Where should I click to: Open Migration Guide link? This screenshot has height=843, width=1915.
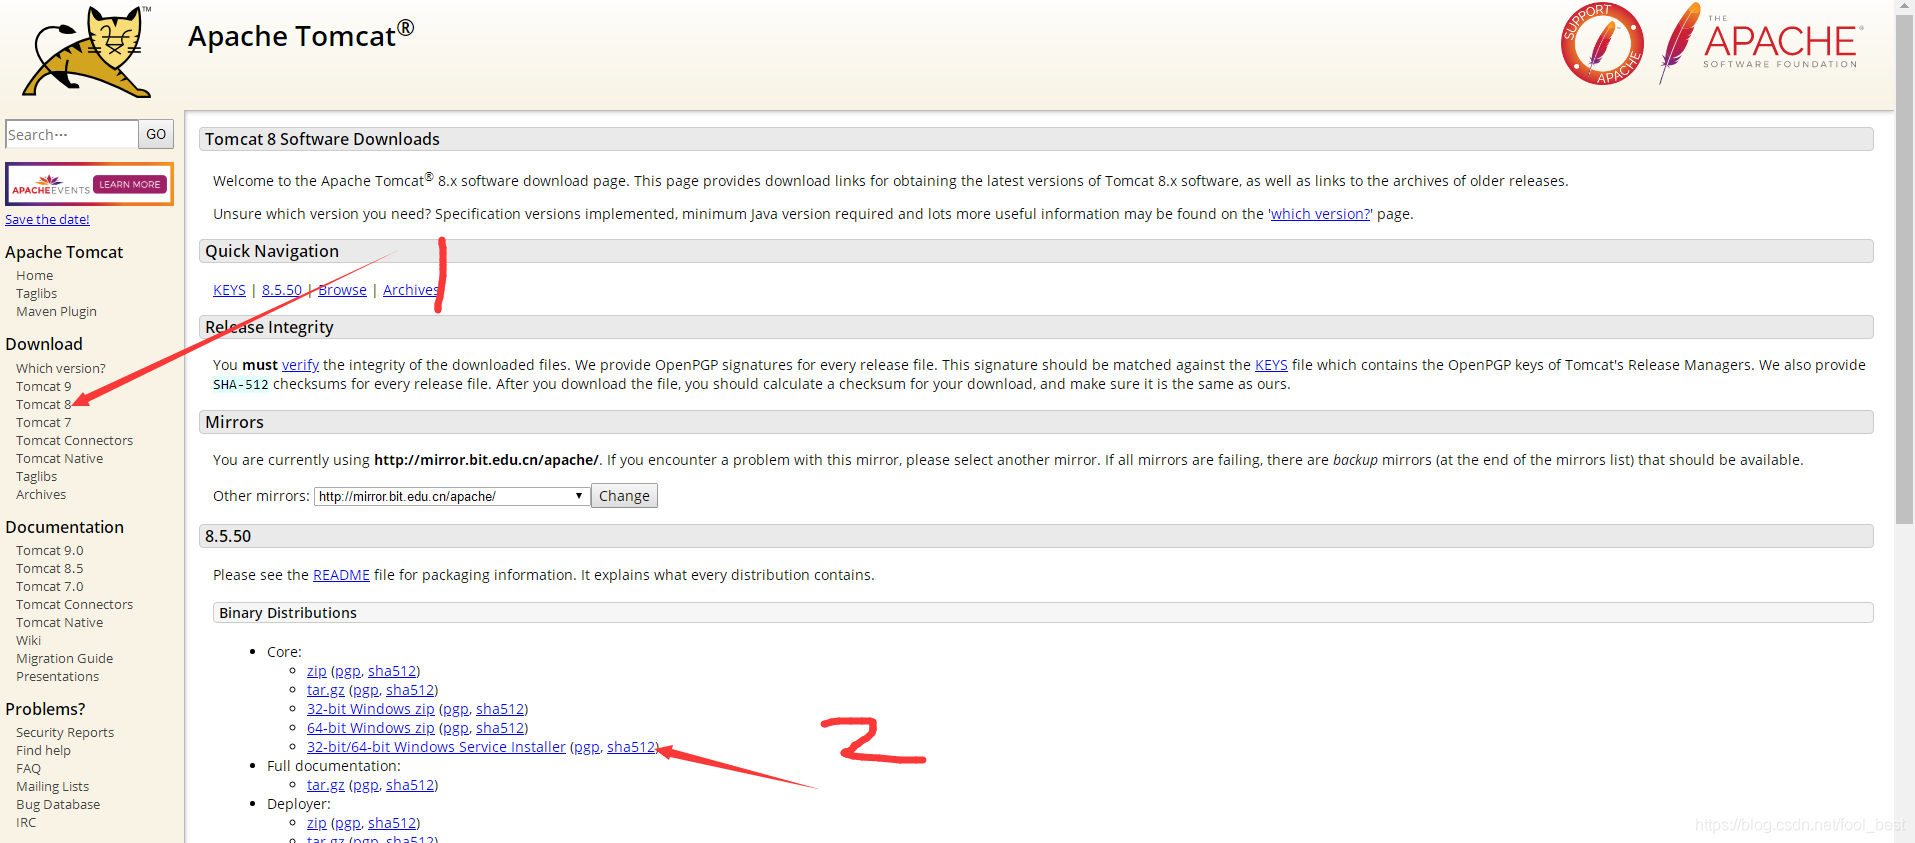tap(64, 658)
